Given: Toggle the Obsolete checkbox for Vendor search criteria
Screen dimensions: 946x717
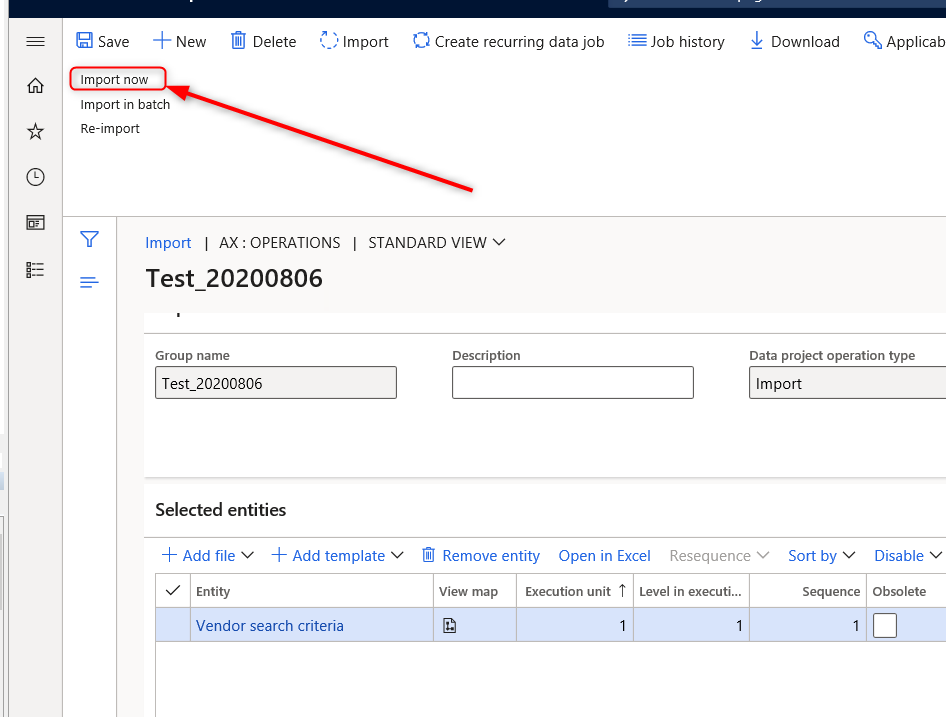Looking at the screenshot, I should point(884,624).
